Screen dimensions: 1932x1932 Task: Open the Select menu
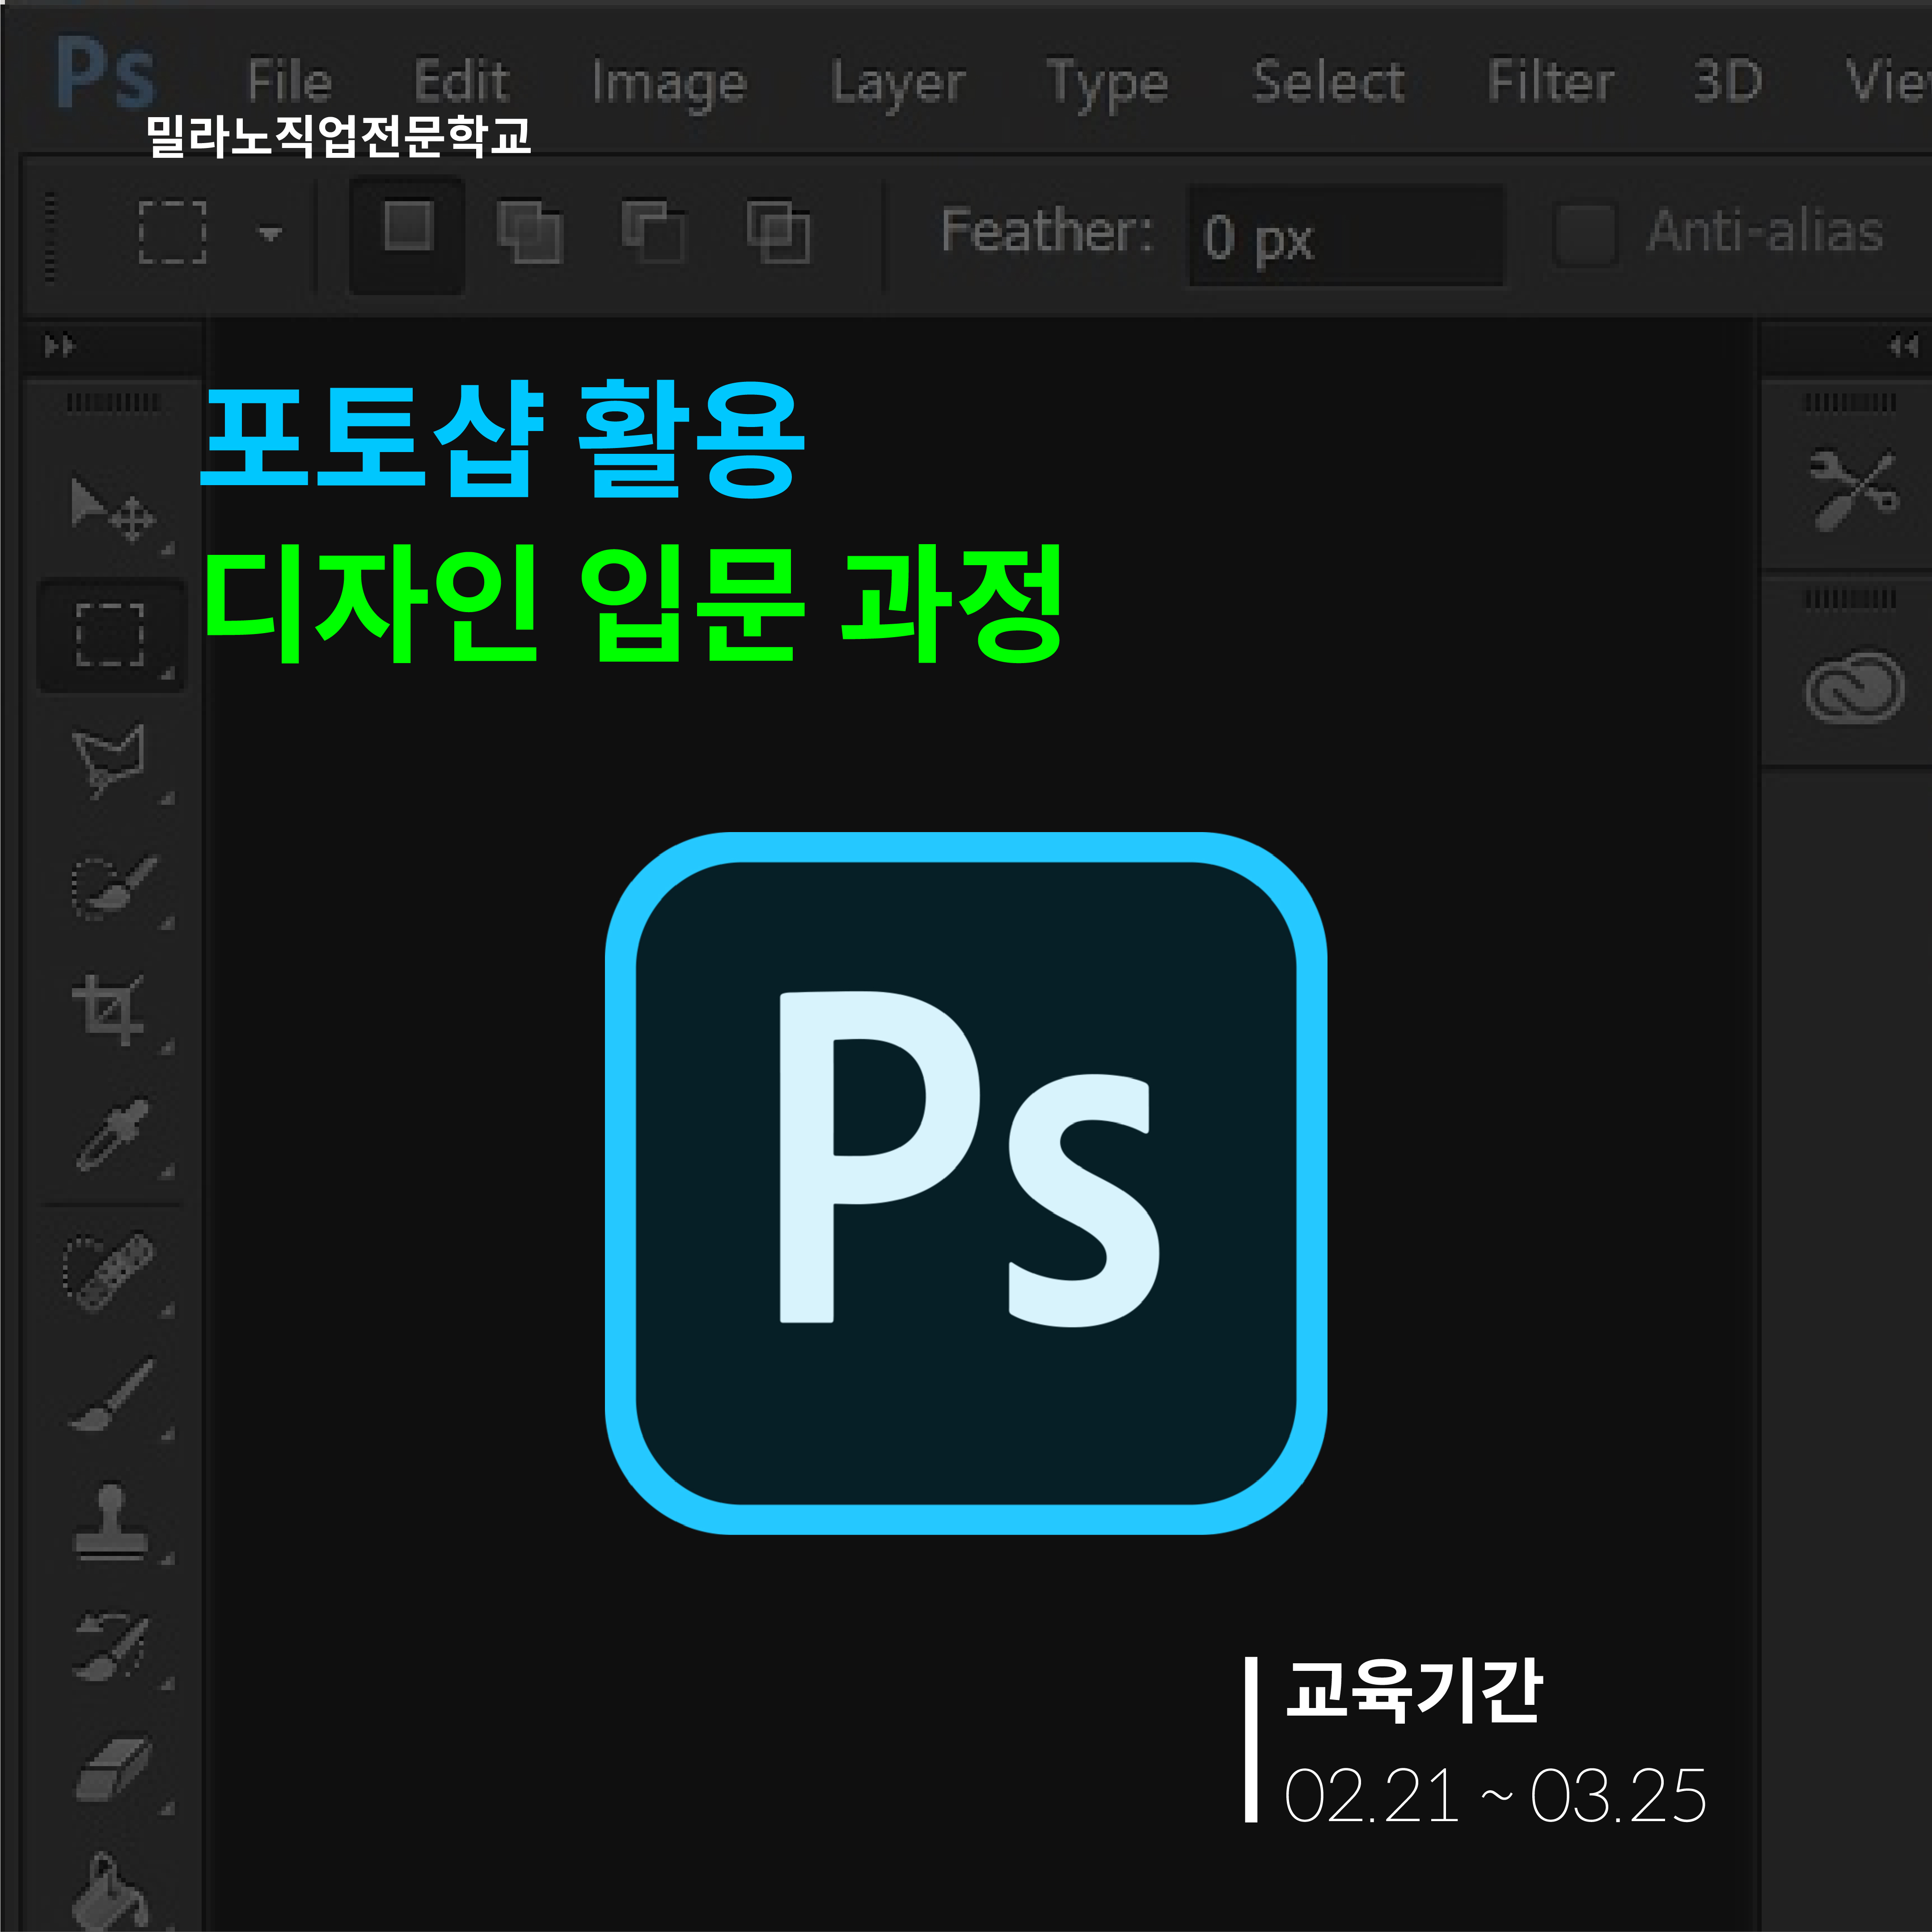point(1329,80)
